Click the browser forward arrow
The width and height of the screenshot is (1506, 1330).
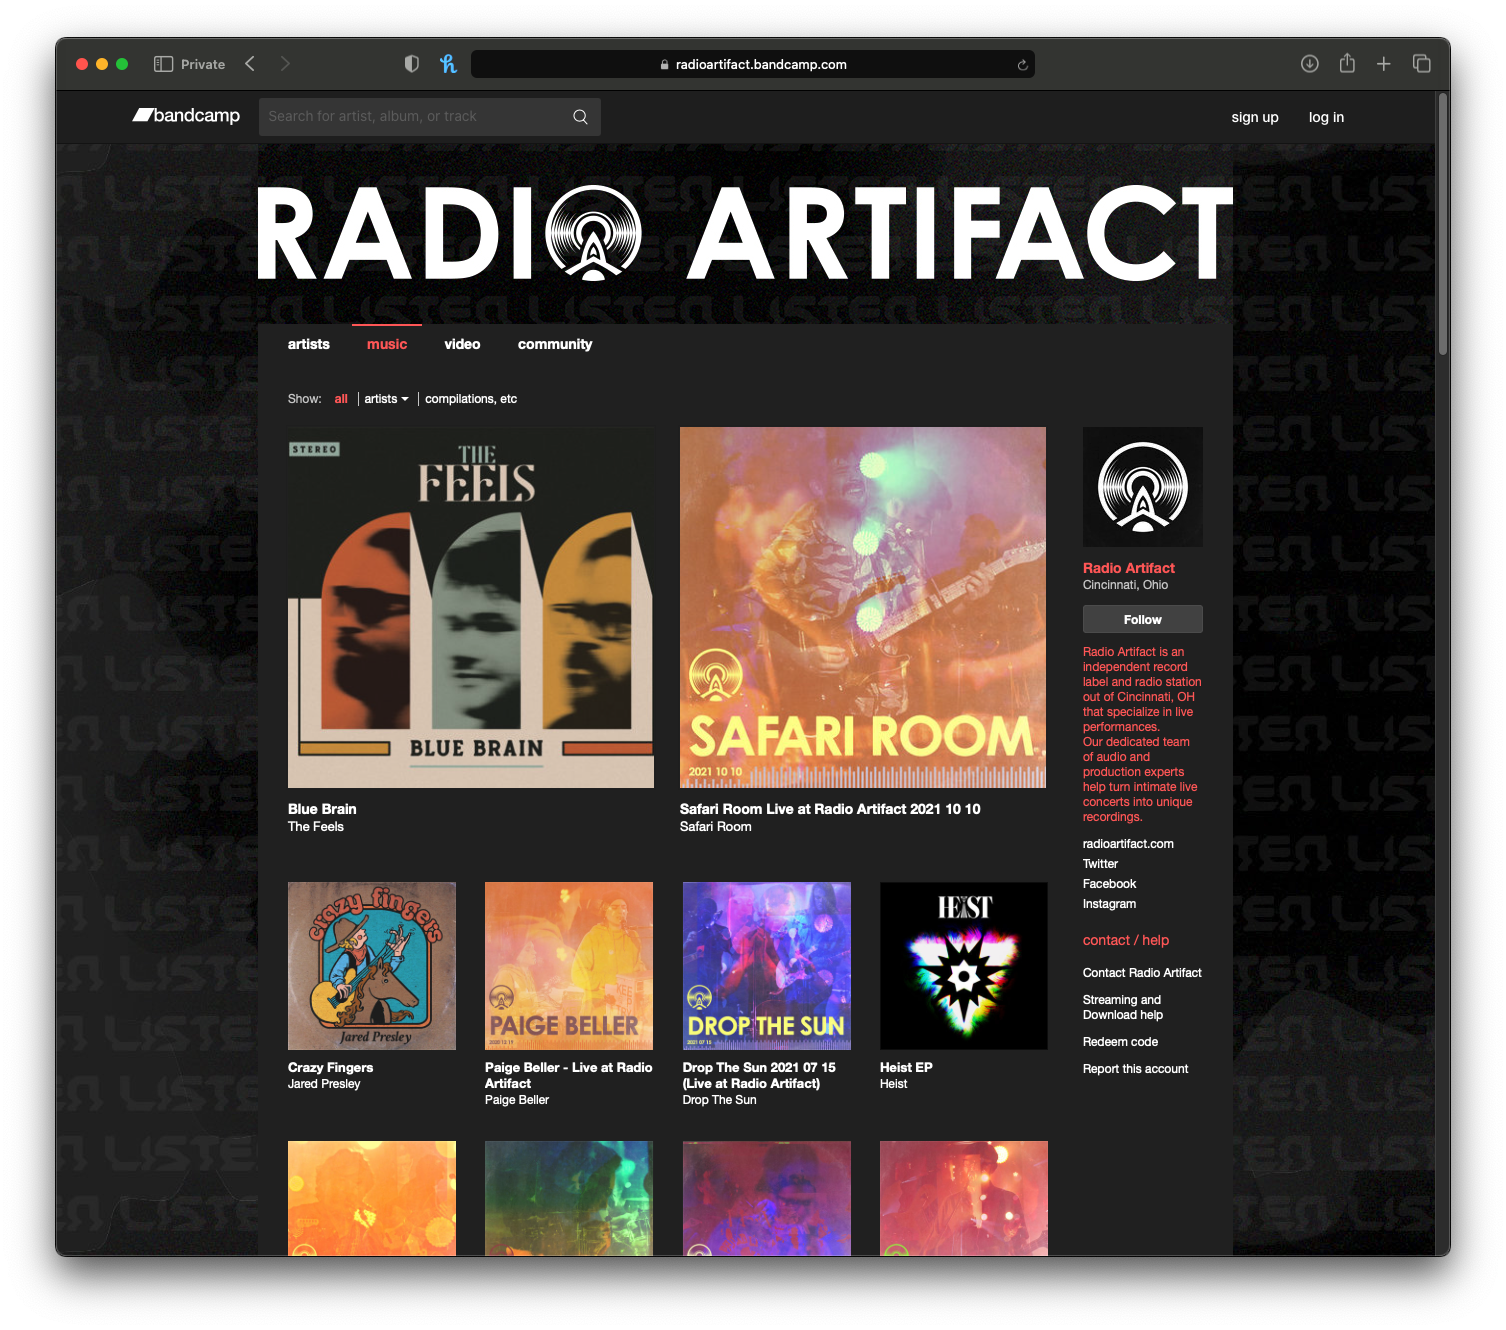click(x=285, y=64)
